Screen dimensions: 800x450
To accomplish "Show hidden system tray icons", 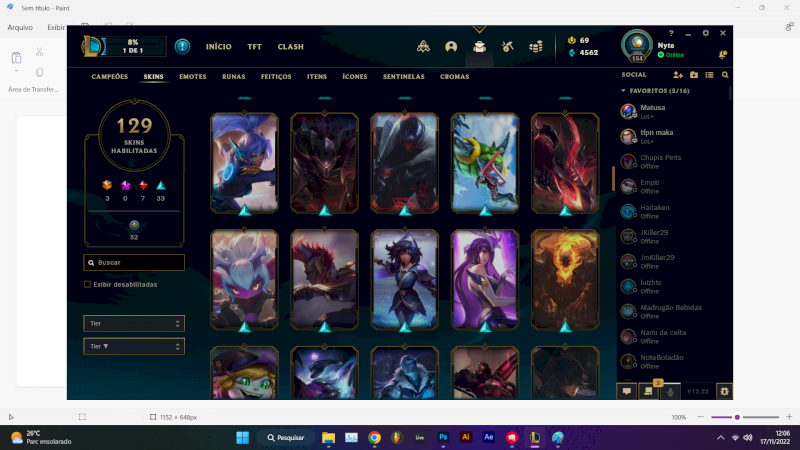I will tap(720, 438).
